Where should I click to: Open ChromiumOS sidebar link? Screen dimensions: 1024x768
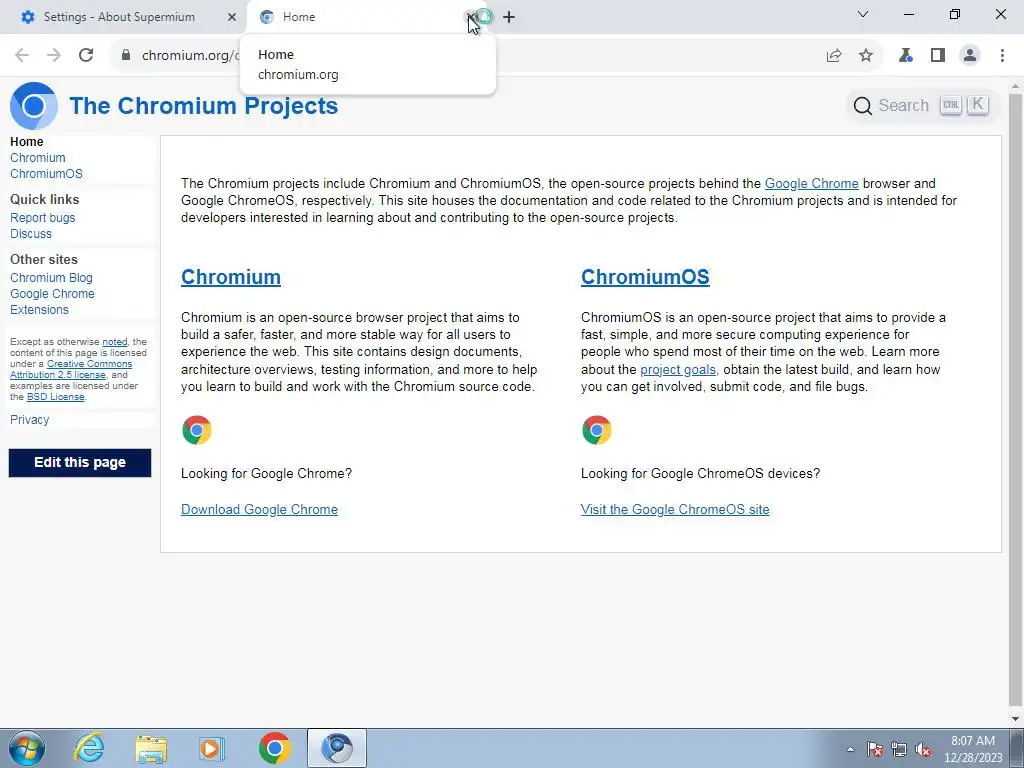[46, 174]
